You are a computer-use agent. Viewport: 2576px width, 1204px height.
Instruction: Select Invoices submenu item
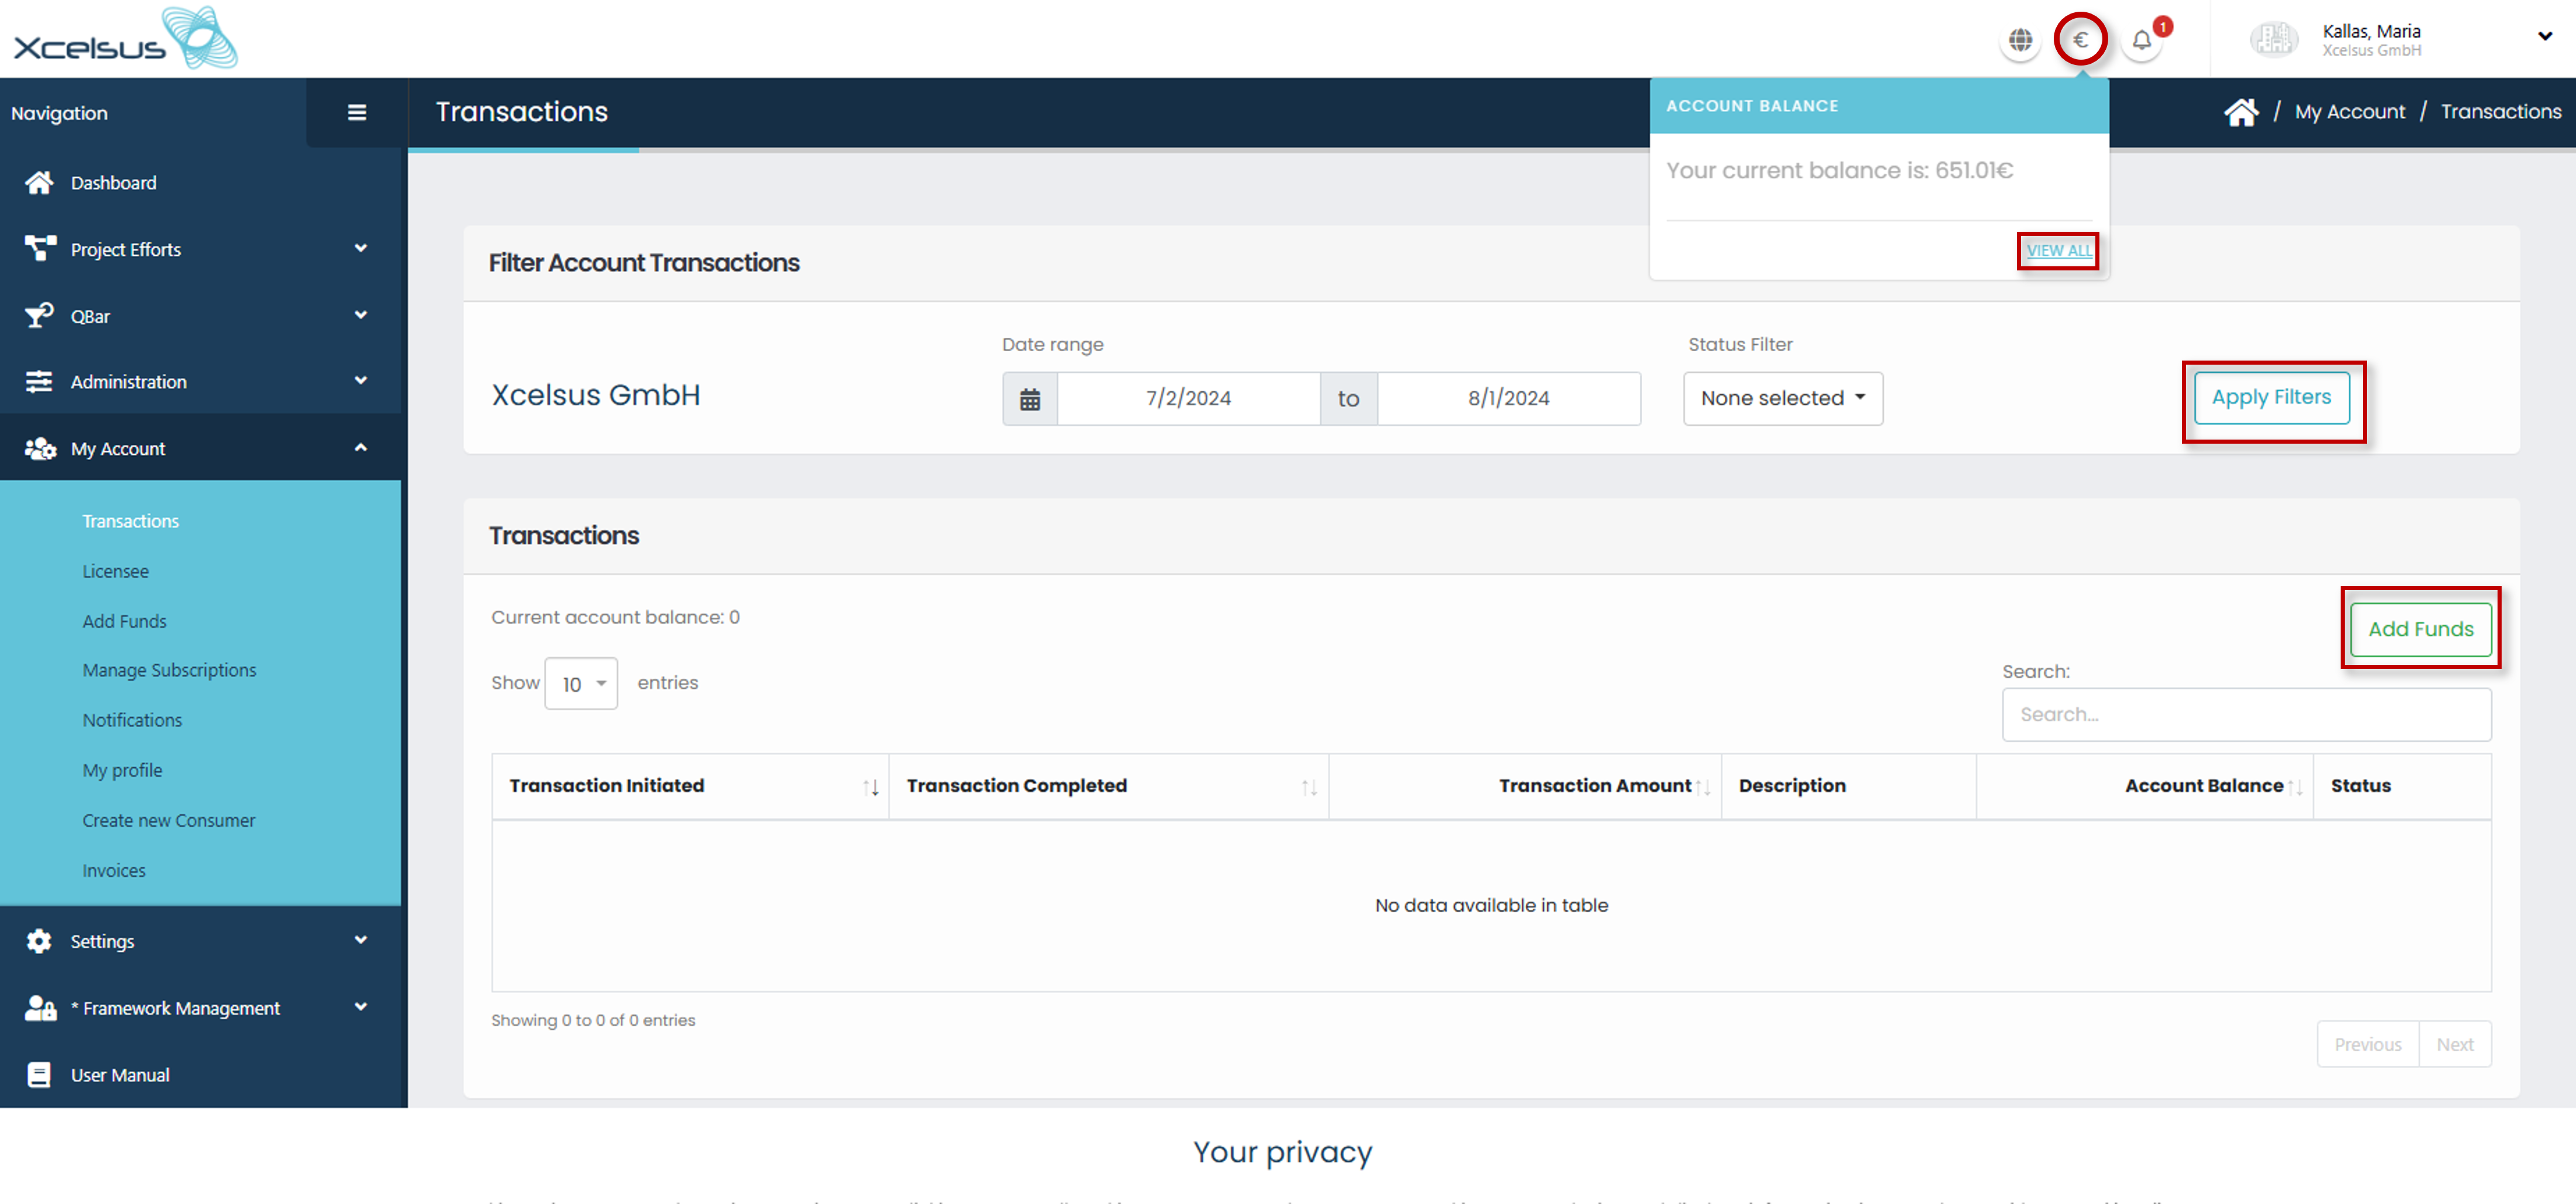click(114, 871)
